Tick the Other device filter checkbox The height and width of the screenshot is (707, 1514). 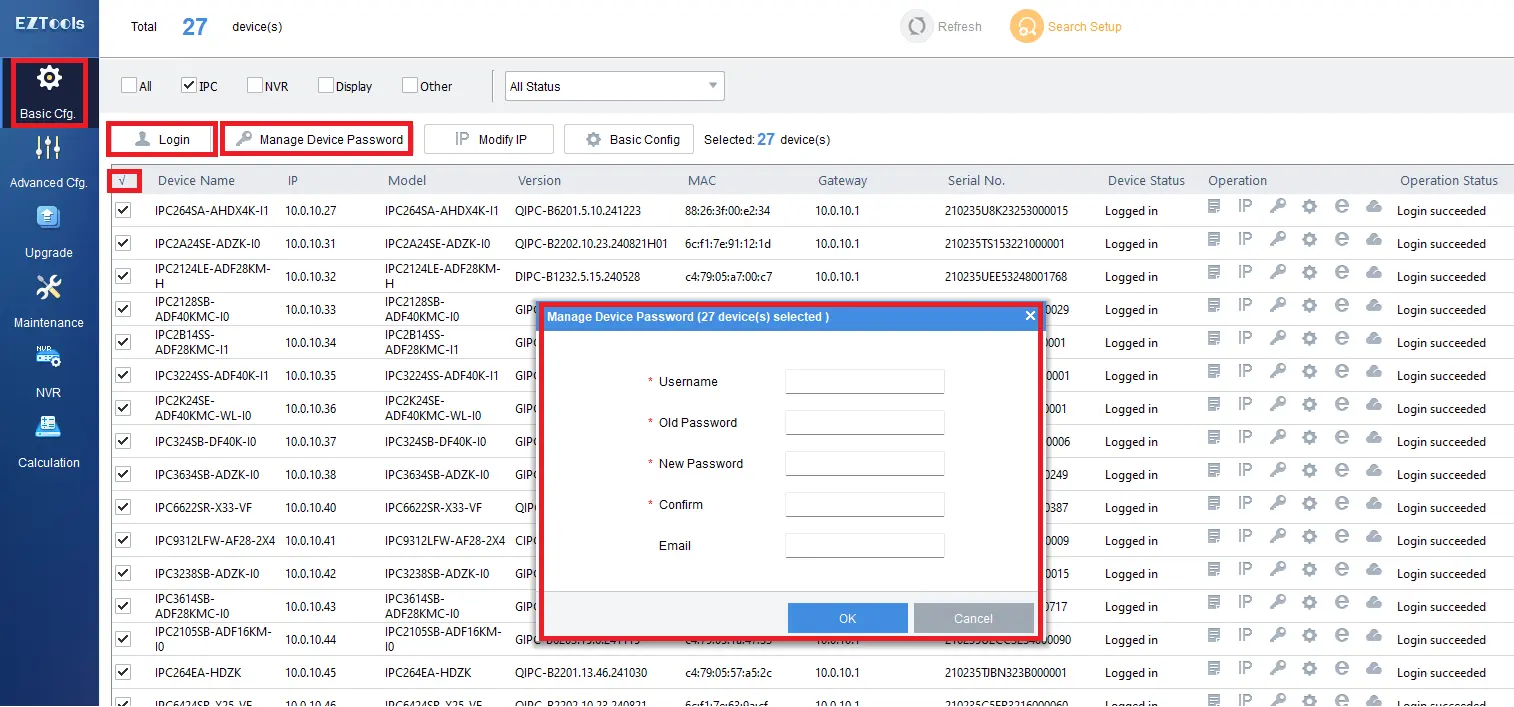tap(410, 86)
